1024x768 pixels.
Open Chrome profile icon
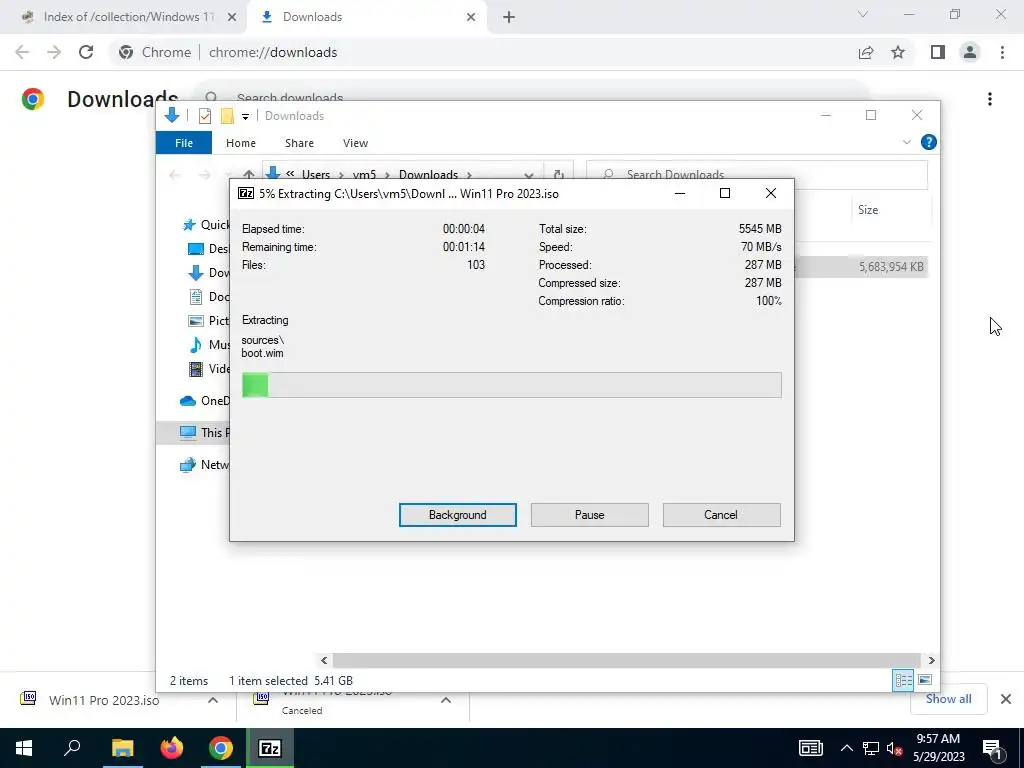coord(970,52)
